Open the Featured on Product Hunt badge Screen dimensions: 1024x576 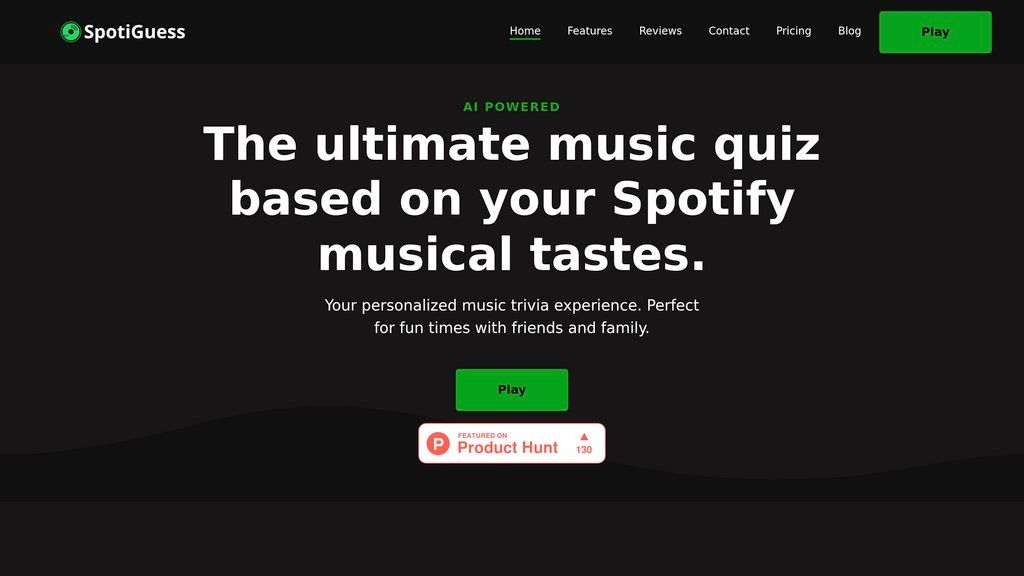[512, 443]
